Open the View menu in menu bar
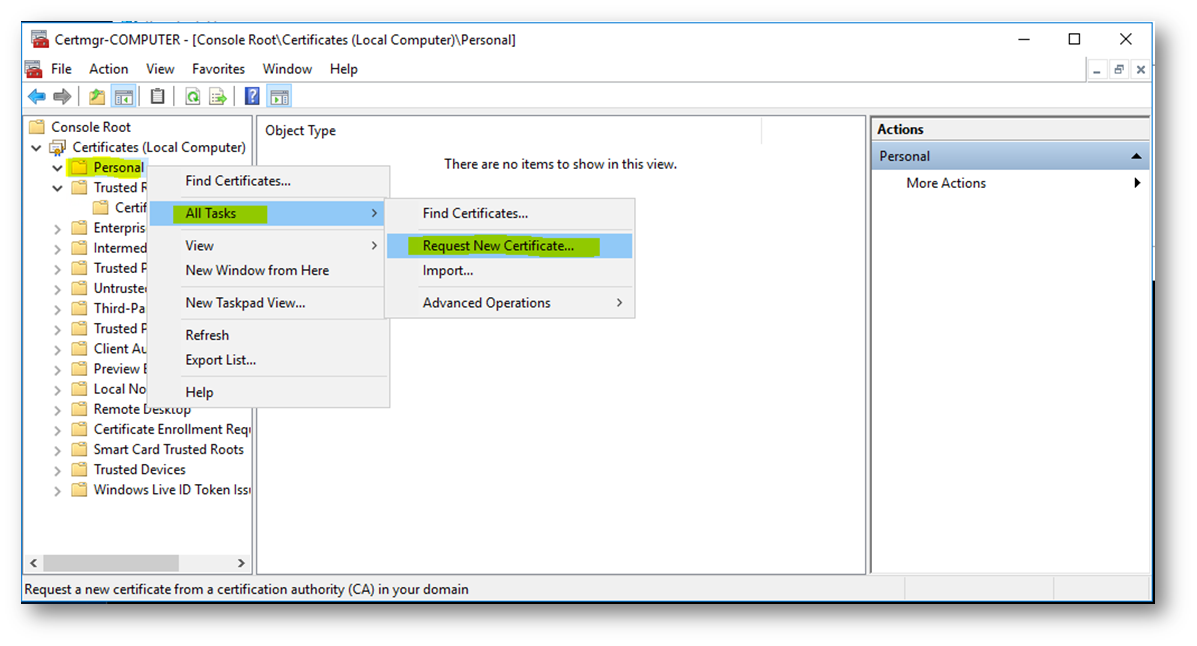The height and width of the screenshot is (646, 1197). 160,69
